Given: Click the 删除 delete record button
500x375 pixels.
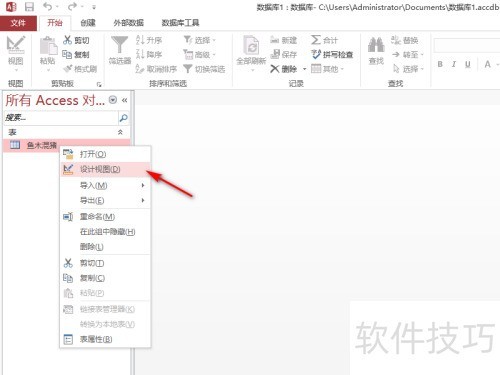Looking at the screenshot, I should tap(283, 69).
